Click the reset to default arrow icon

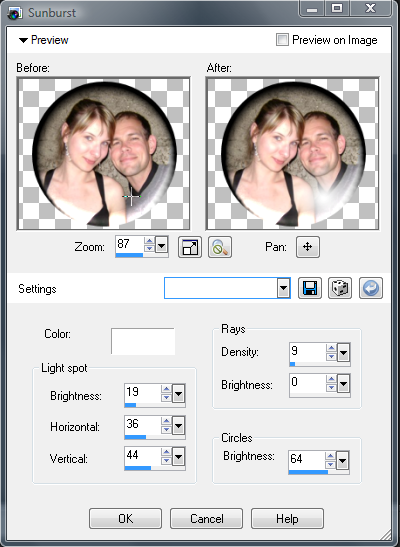coord(371,288)
